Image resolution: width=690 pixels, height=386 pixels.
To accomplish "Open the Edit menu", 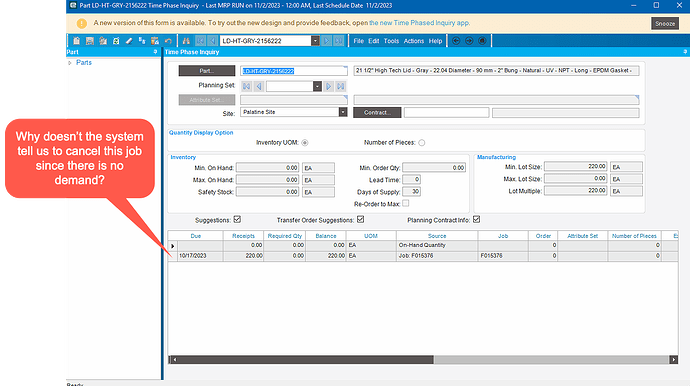I will point(374,41).
